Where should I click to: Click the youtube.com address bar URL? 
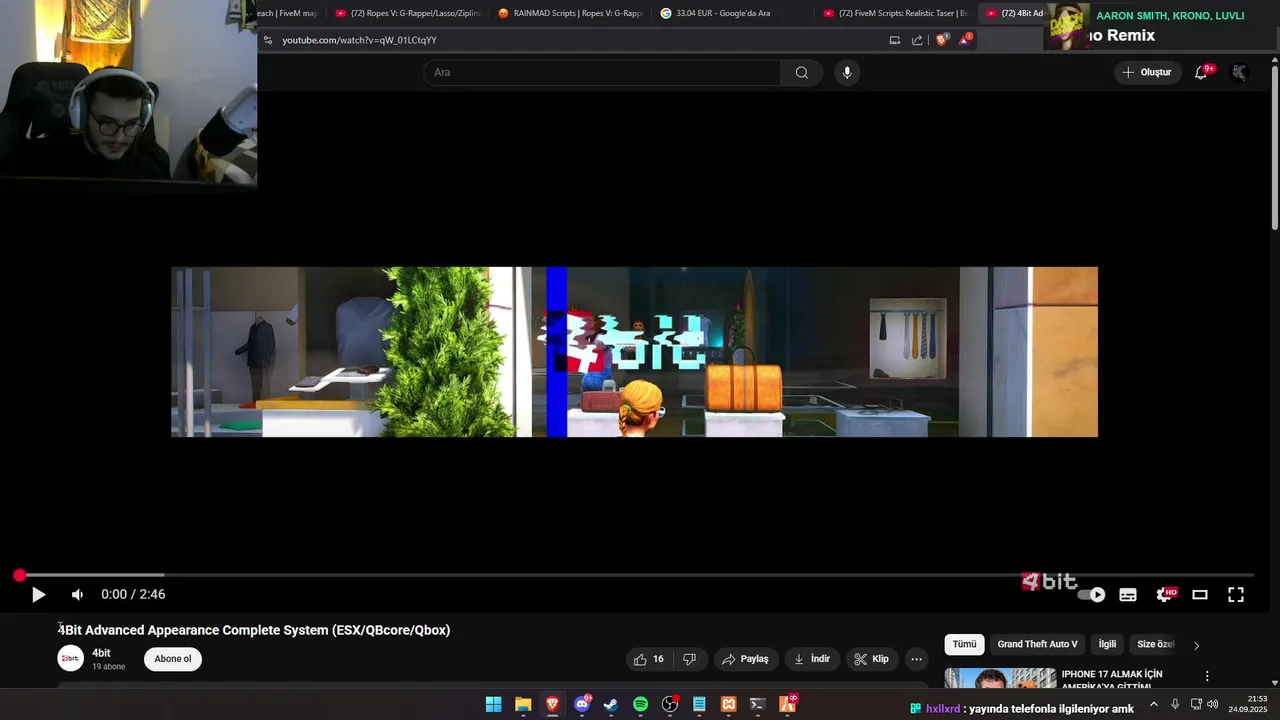click(359, 40)
